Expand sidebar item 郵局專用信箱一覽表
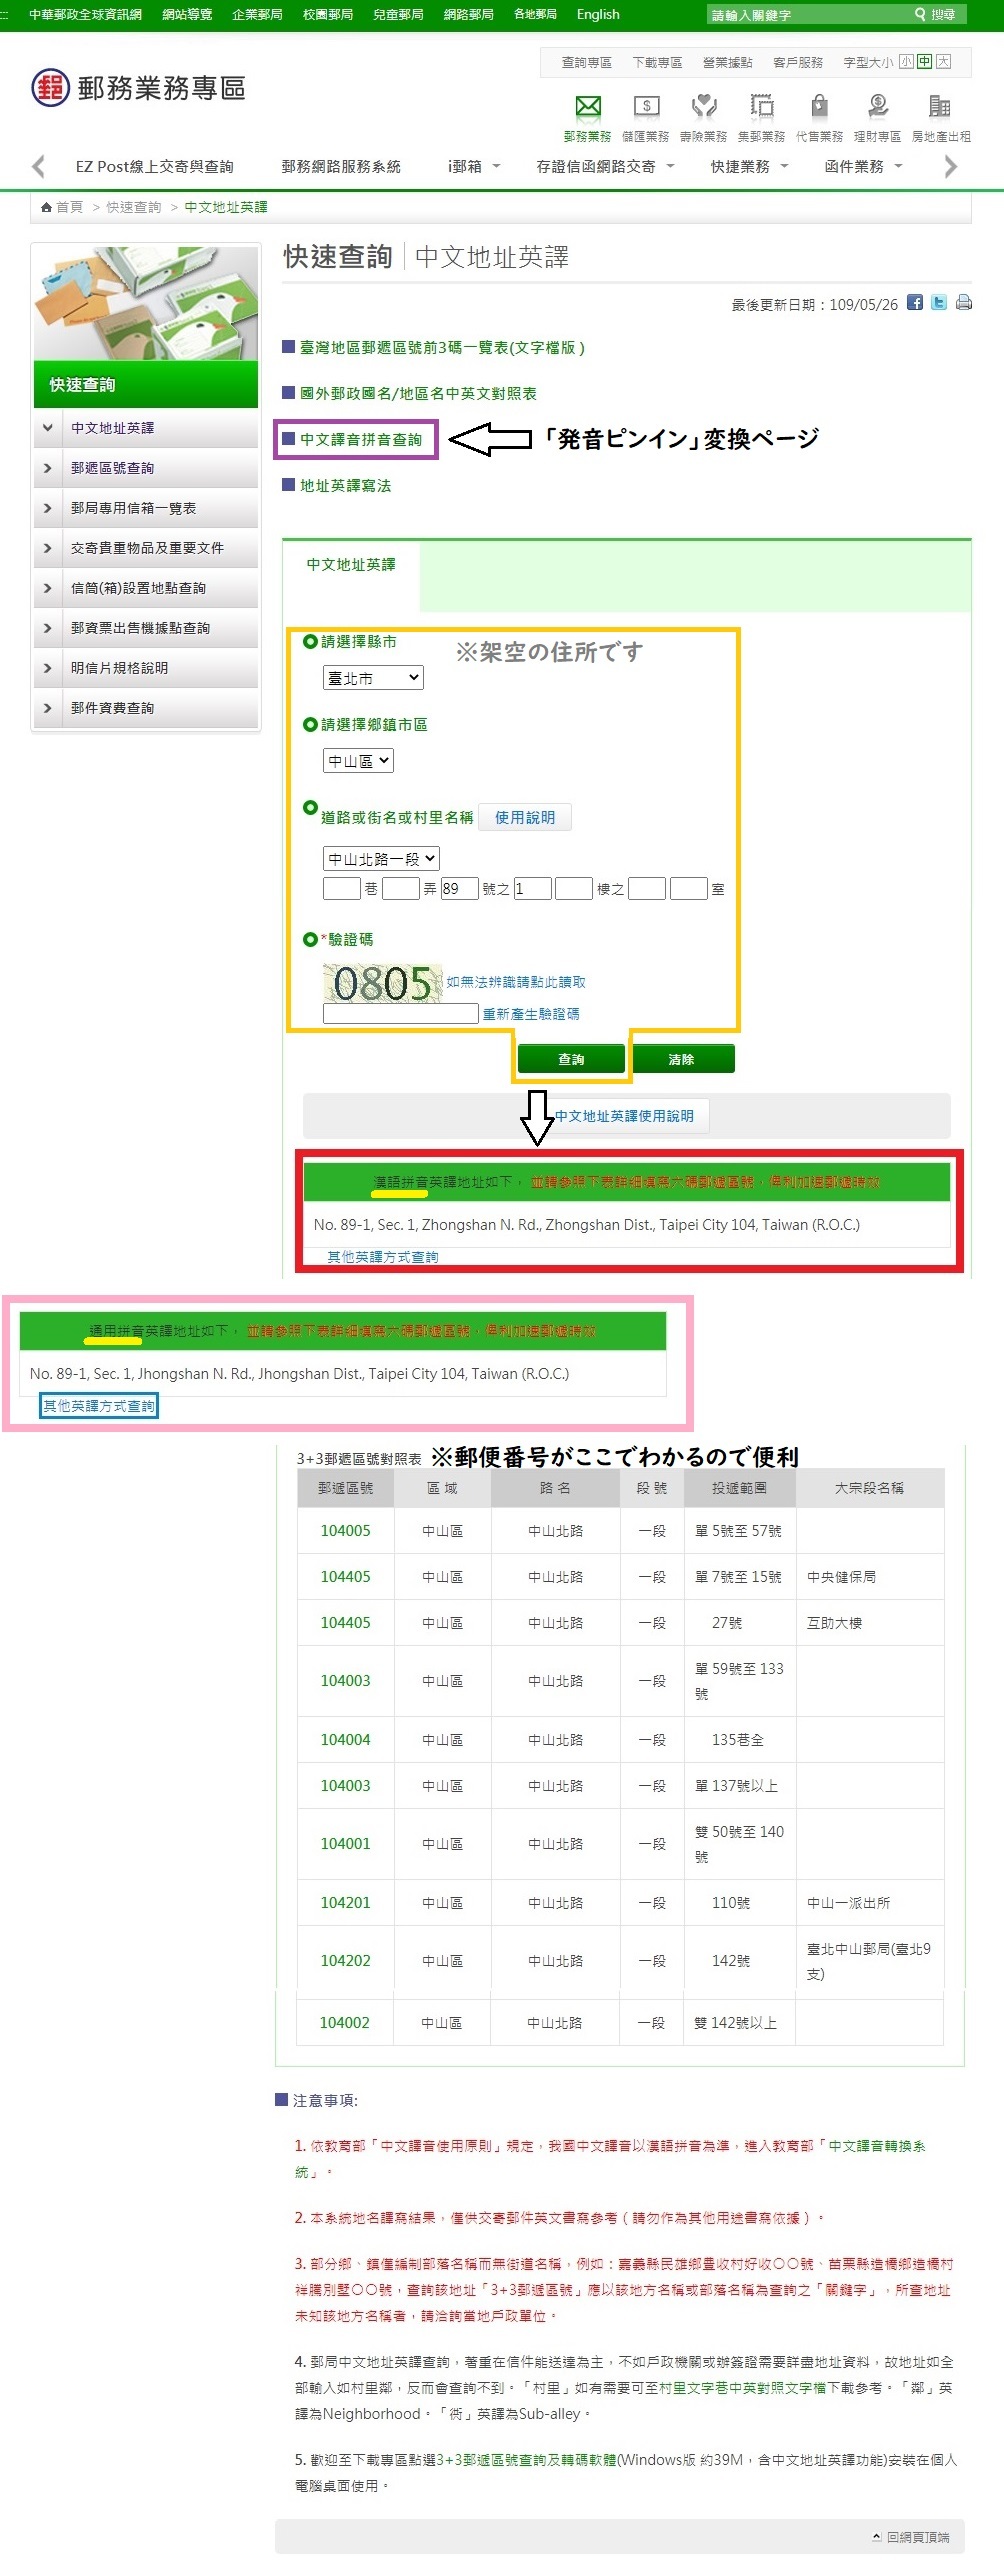1004x2567 pixels. point(146,508)
